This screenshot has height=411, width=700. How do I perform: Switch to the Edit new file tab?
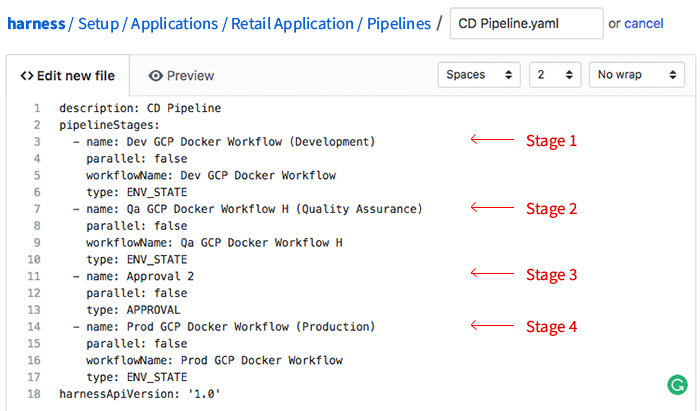click(68, 76)
